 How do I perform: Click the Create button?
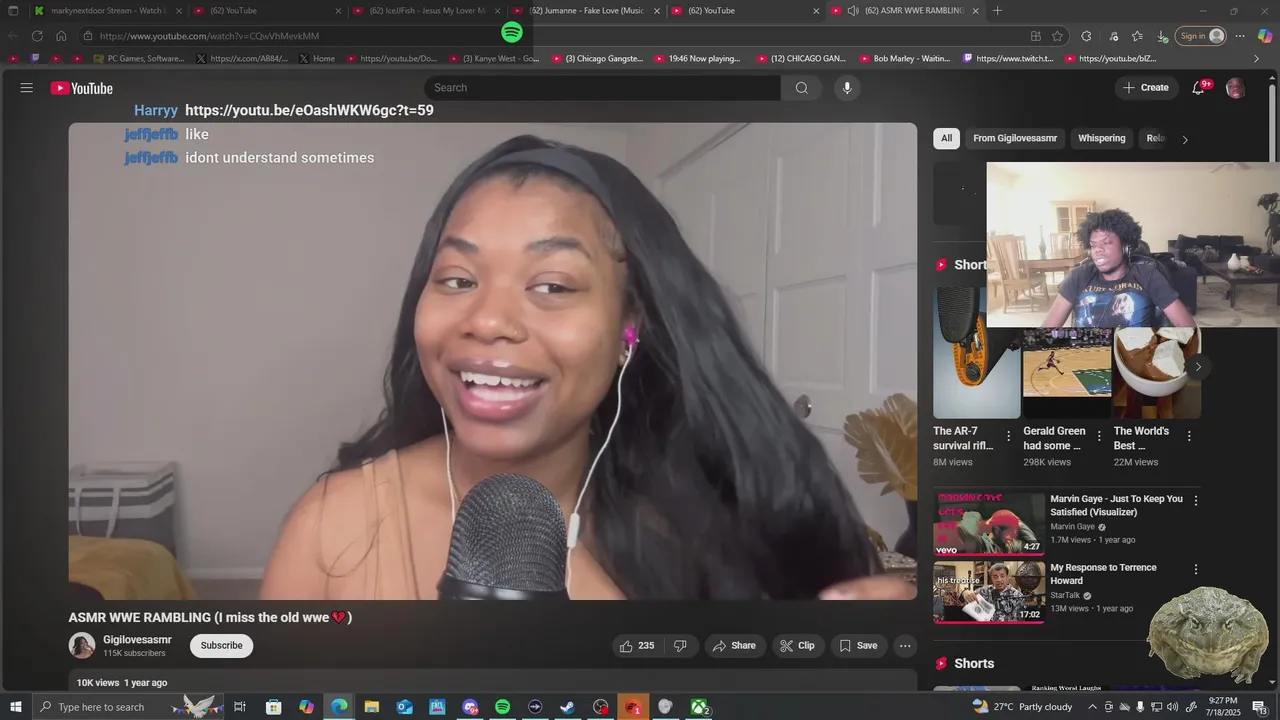(x=1146, y=88)
